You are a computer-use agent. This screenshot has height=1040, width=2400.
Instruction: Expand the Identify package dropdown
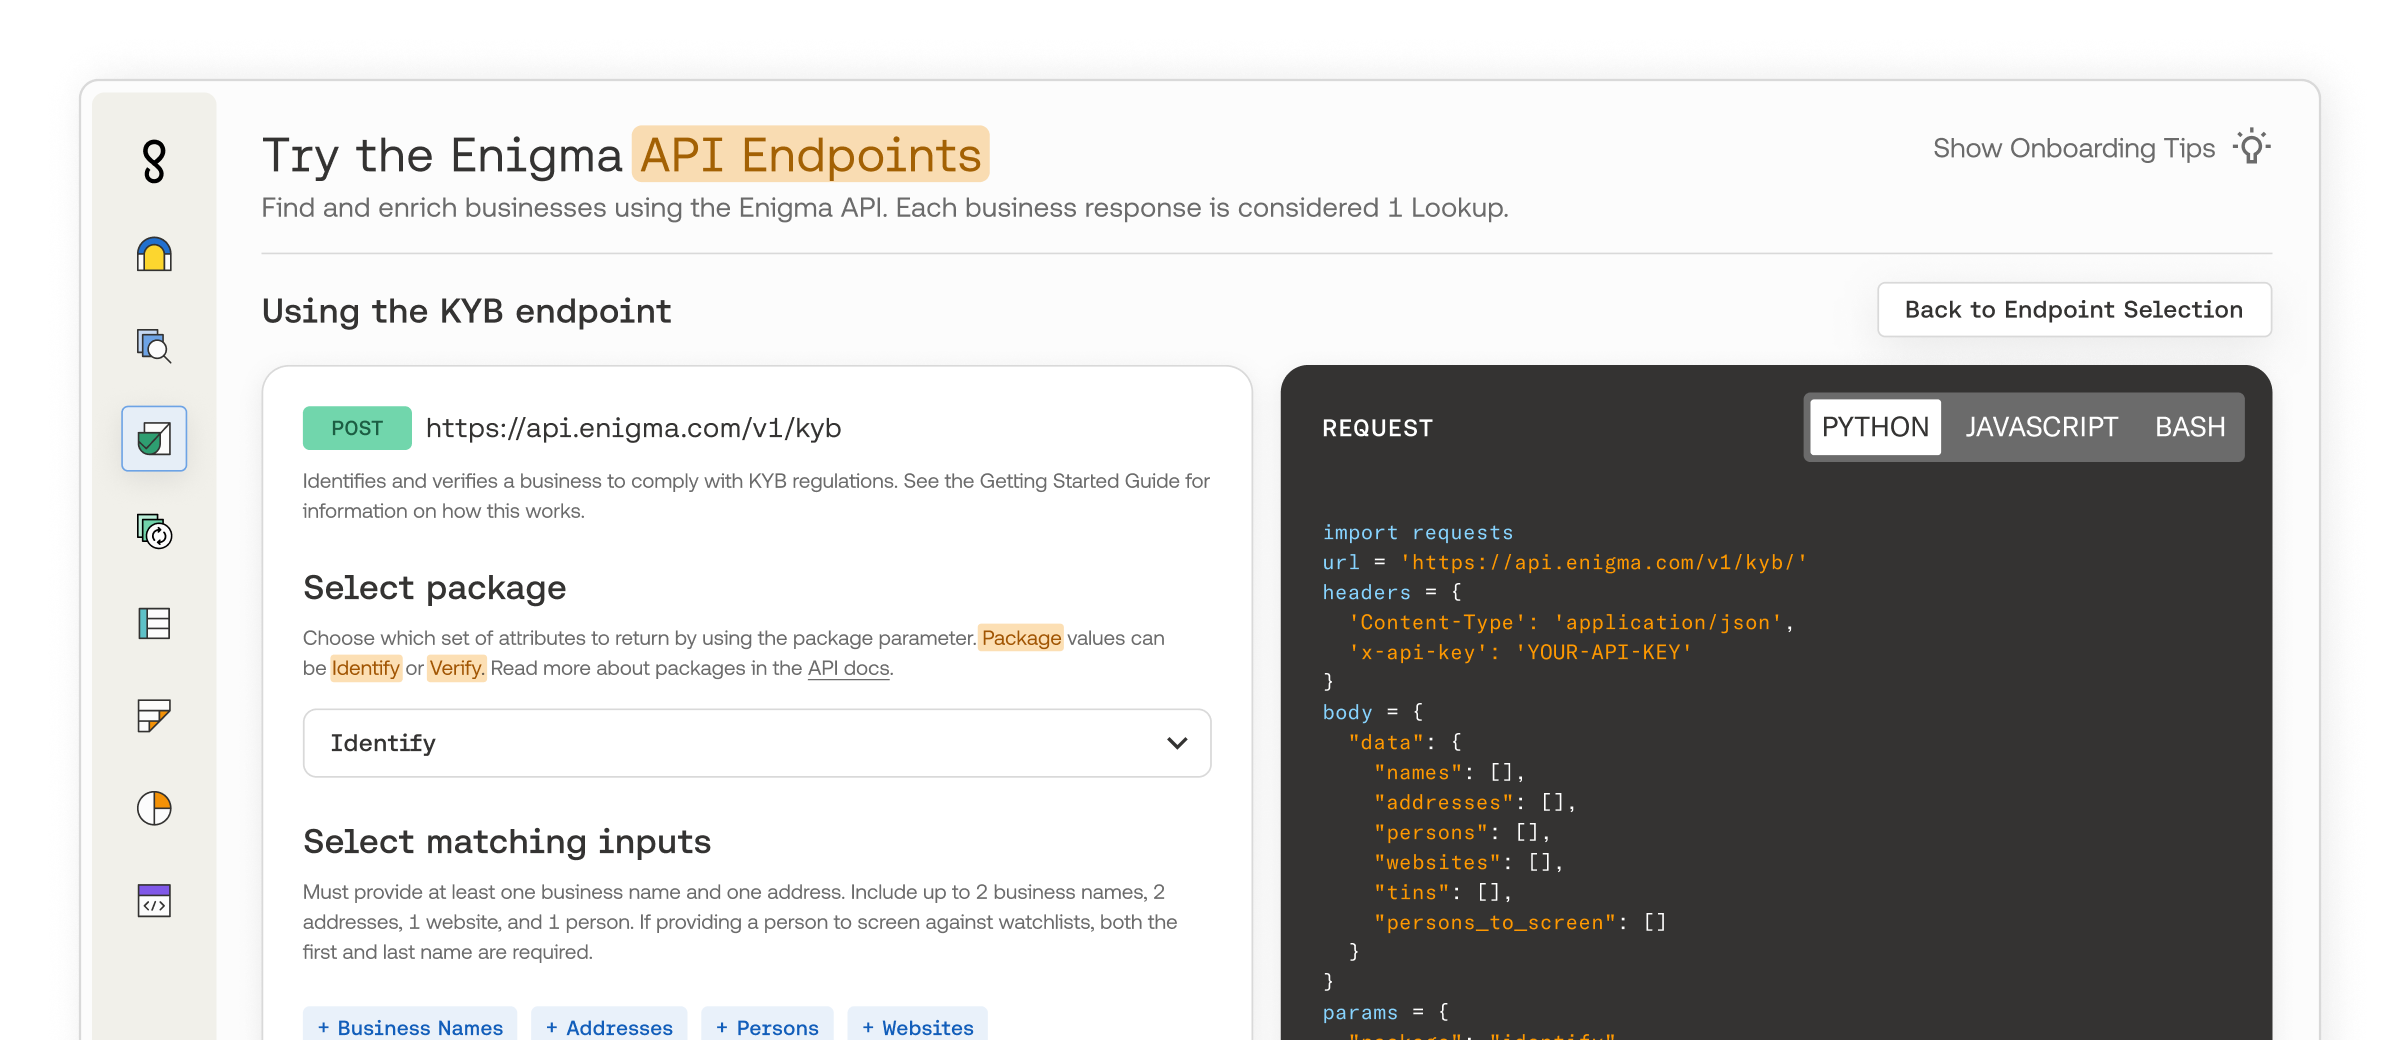coord(757,743)
